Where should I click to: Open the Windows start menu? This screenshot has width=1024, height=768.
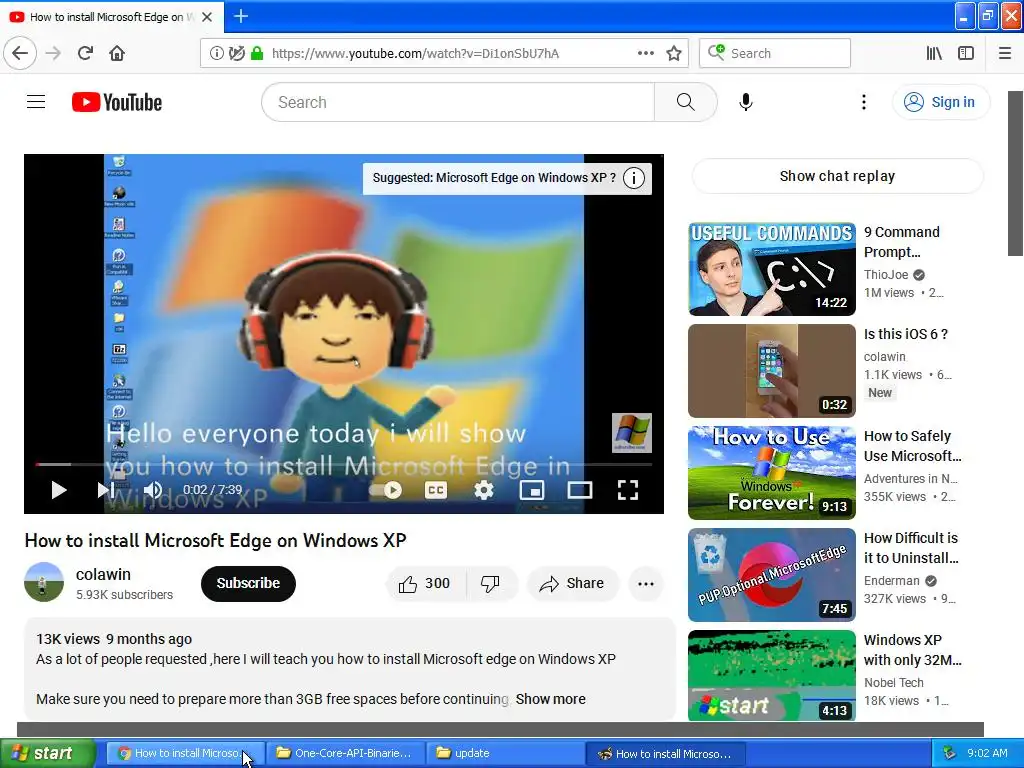pyautogui.click(x=48, y=753)
